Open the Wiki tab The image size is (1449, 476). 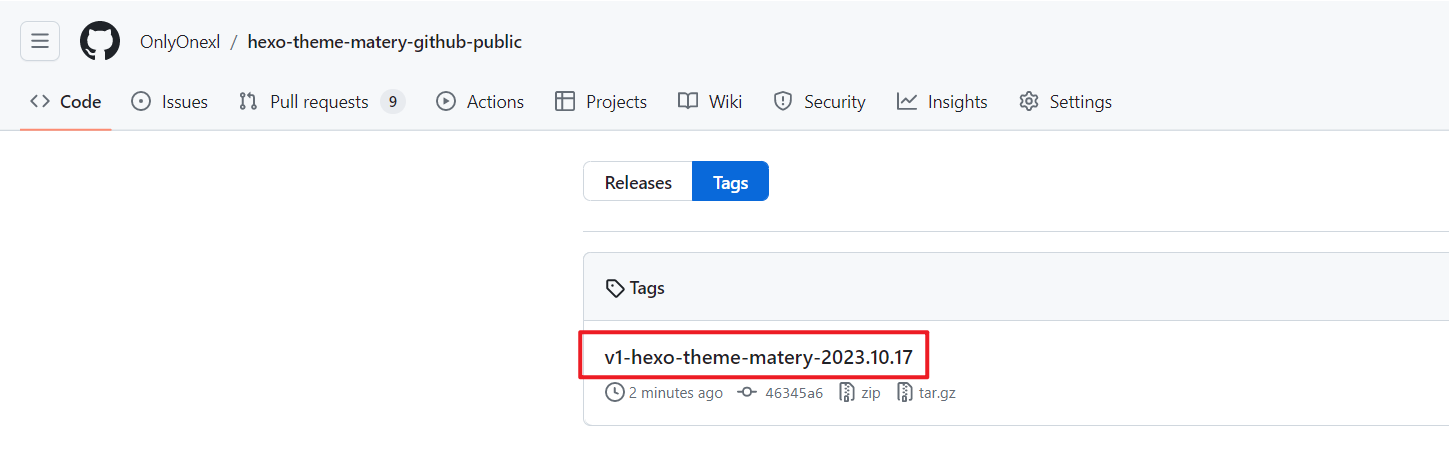710,102
